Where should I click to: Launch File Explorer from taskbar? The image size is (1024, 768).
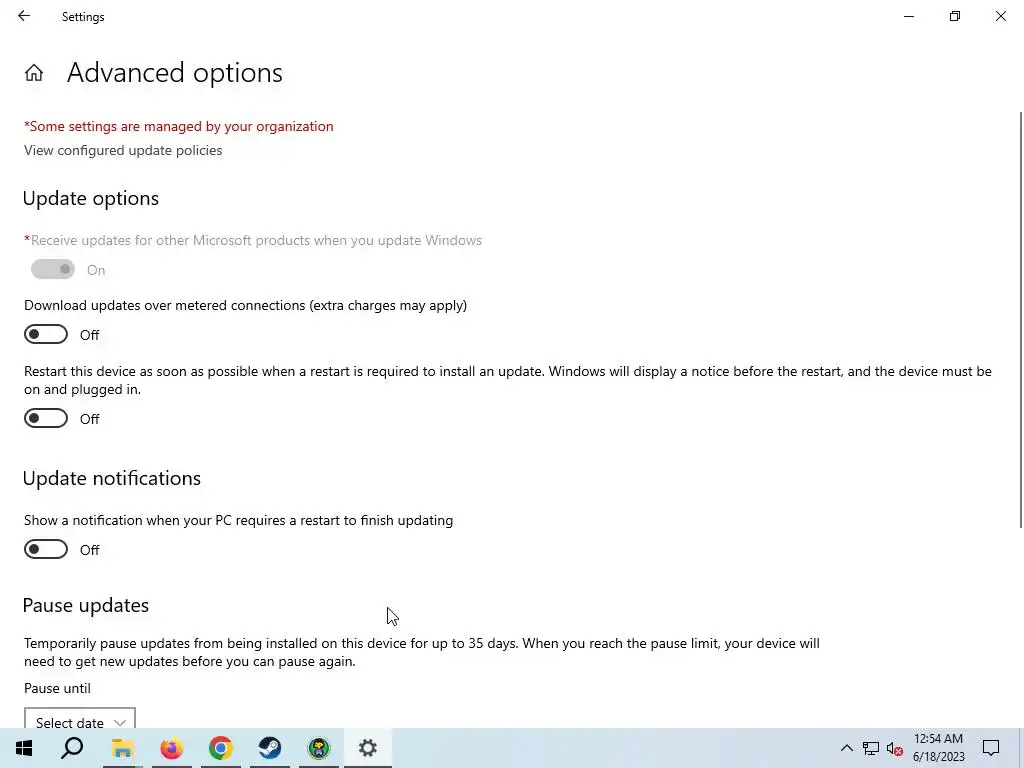[122, 748]
